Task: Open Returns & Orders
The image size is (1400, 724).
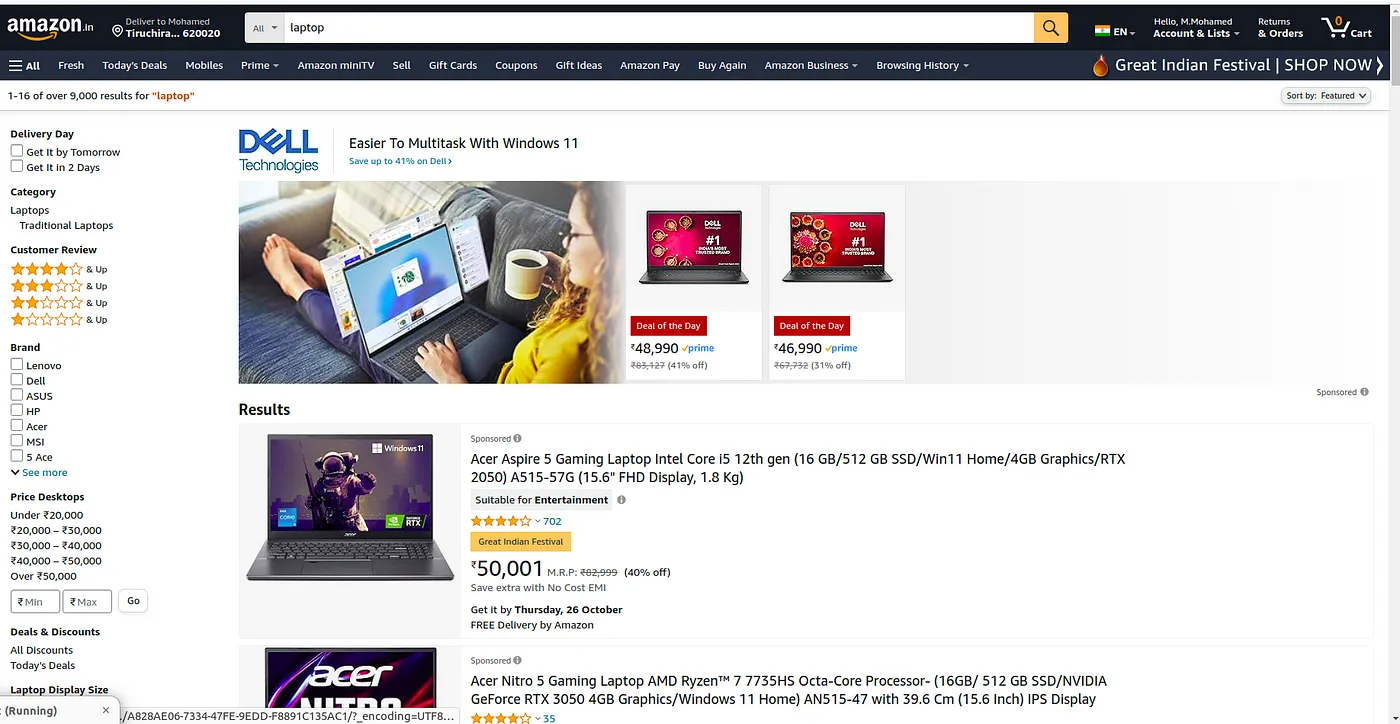Action: coord(1280,27)
